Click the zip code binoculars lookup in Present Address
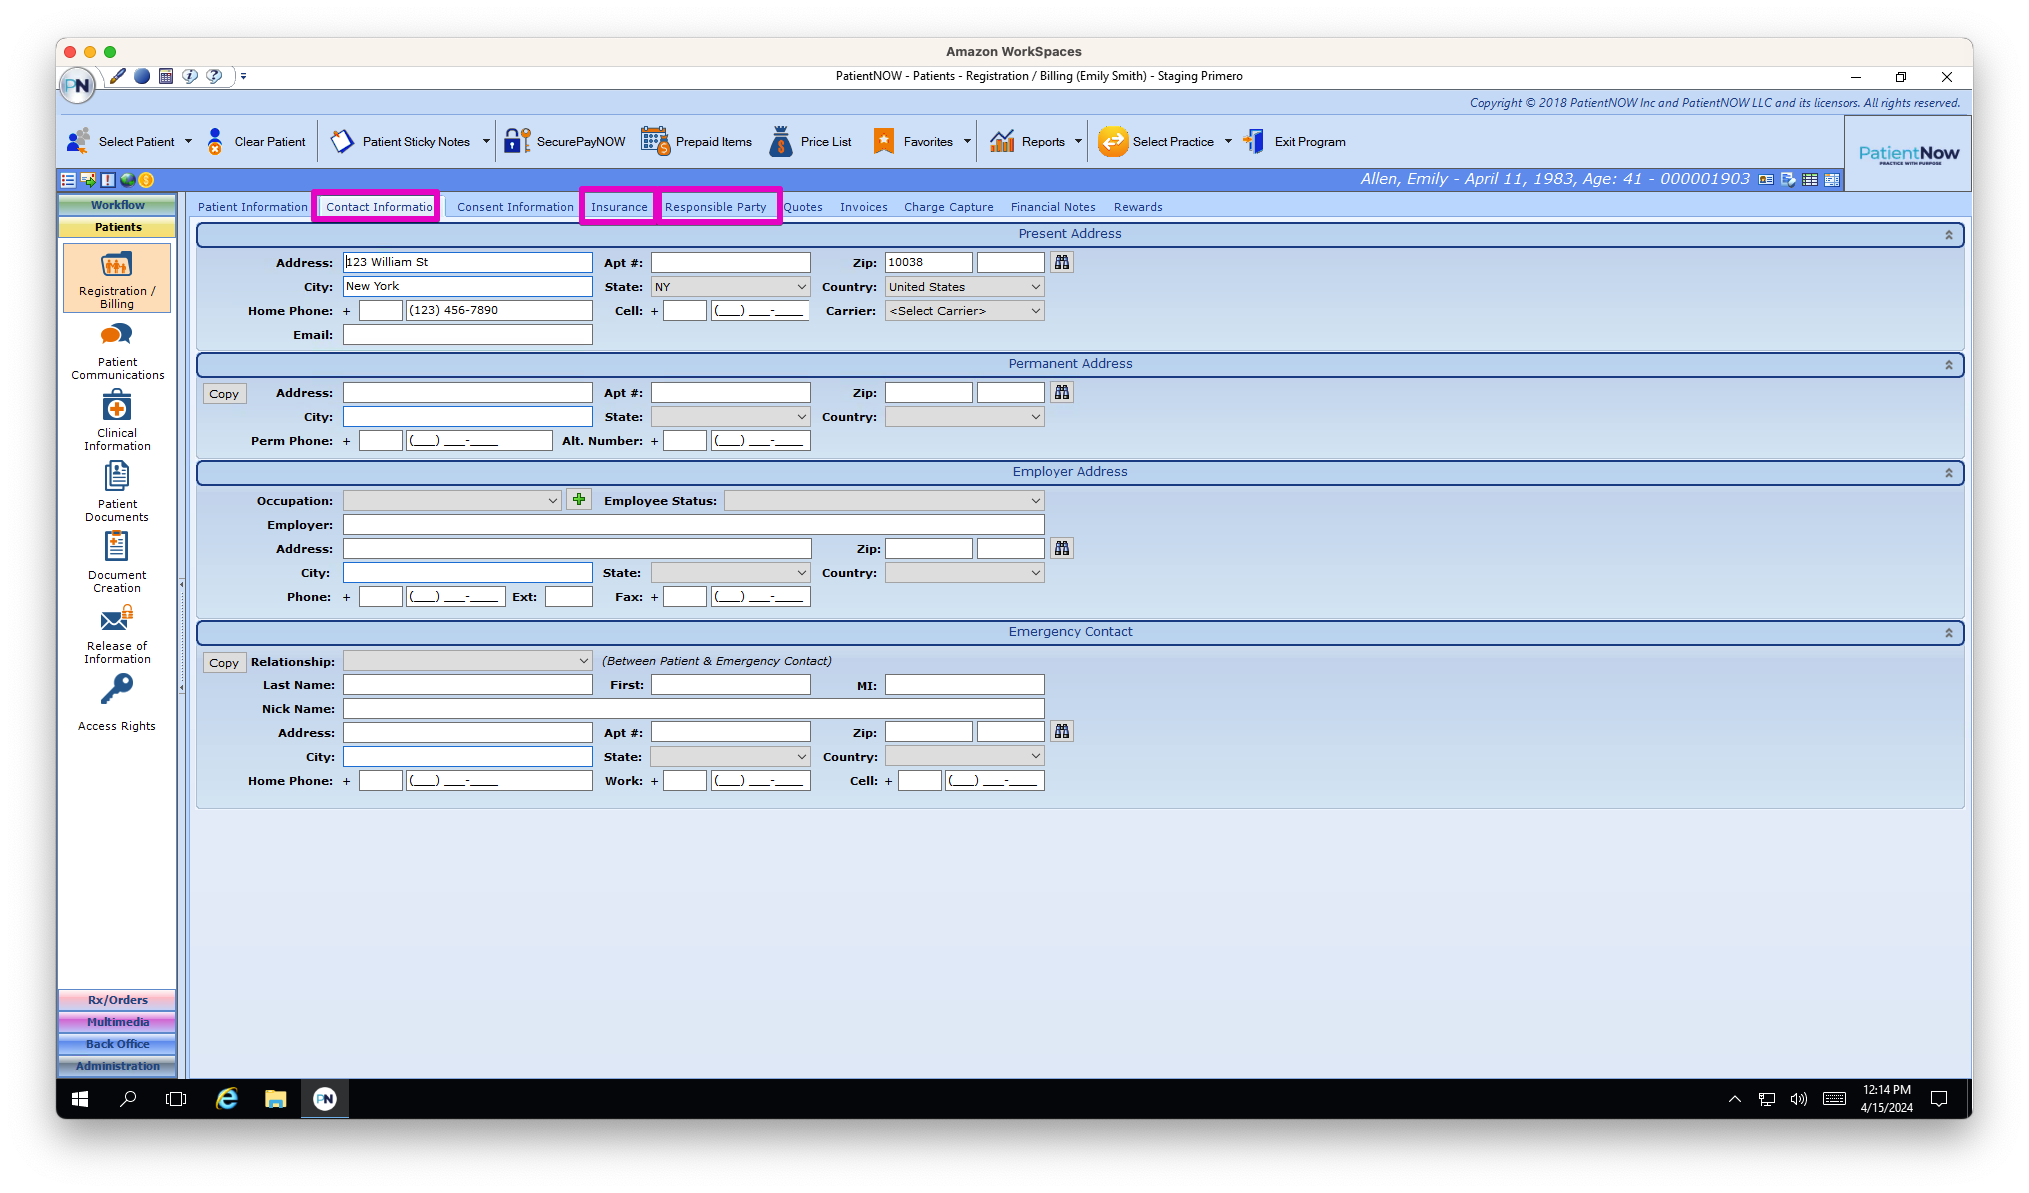Screen dimensions: 2029x1193 click(1061, 262)
